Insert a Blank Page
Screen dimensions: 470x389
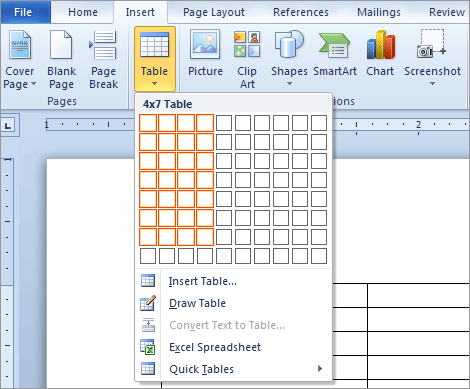pyautogui.click(x=61, y=60)
